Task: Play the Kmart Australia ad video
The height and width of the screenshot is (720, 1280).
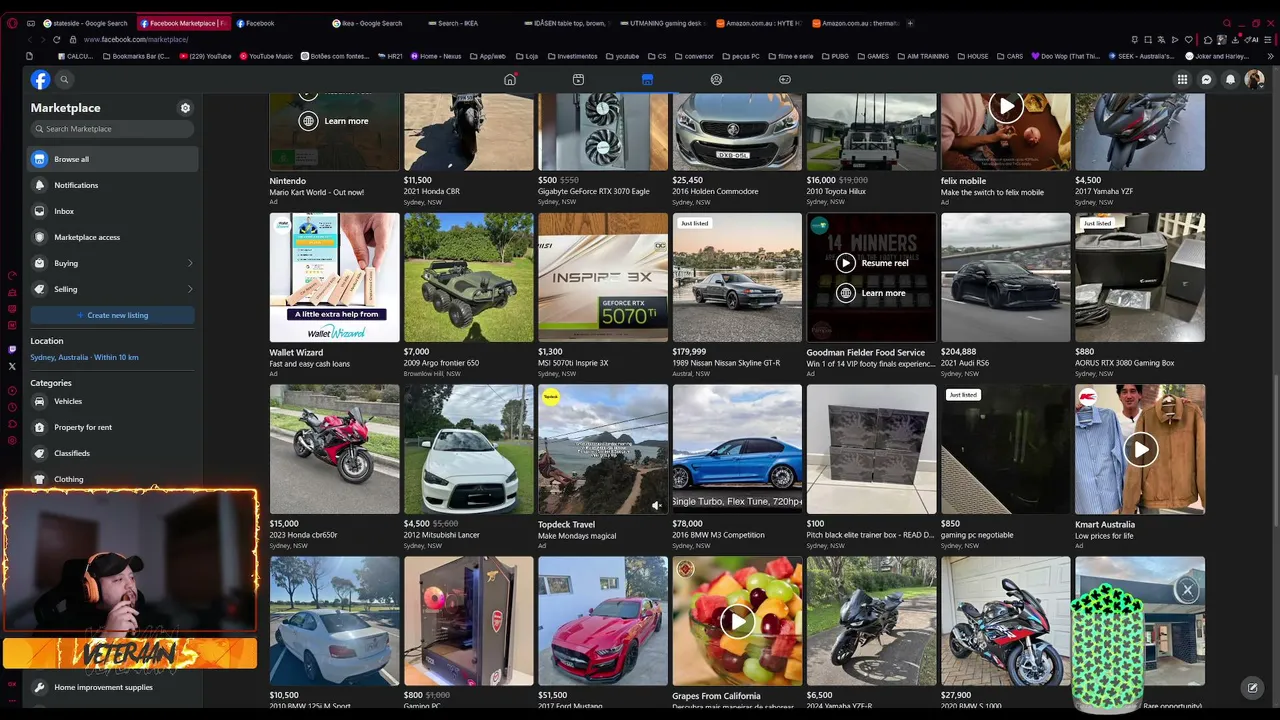Action: coord(1140,449)
